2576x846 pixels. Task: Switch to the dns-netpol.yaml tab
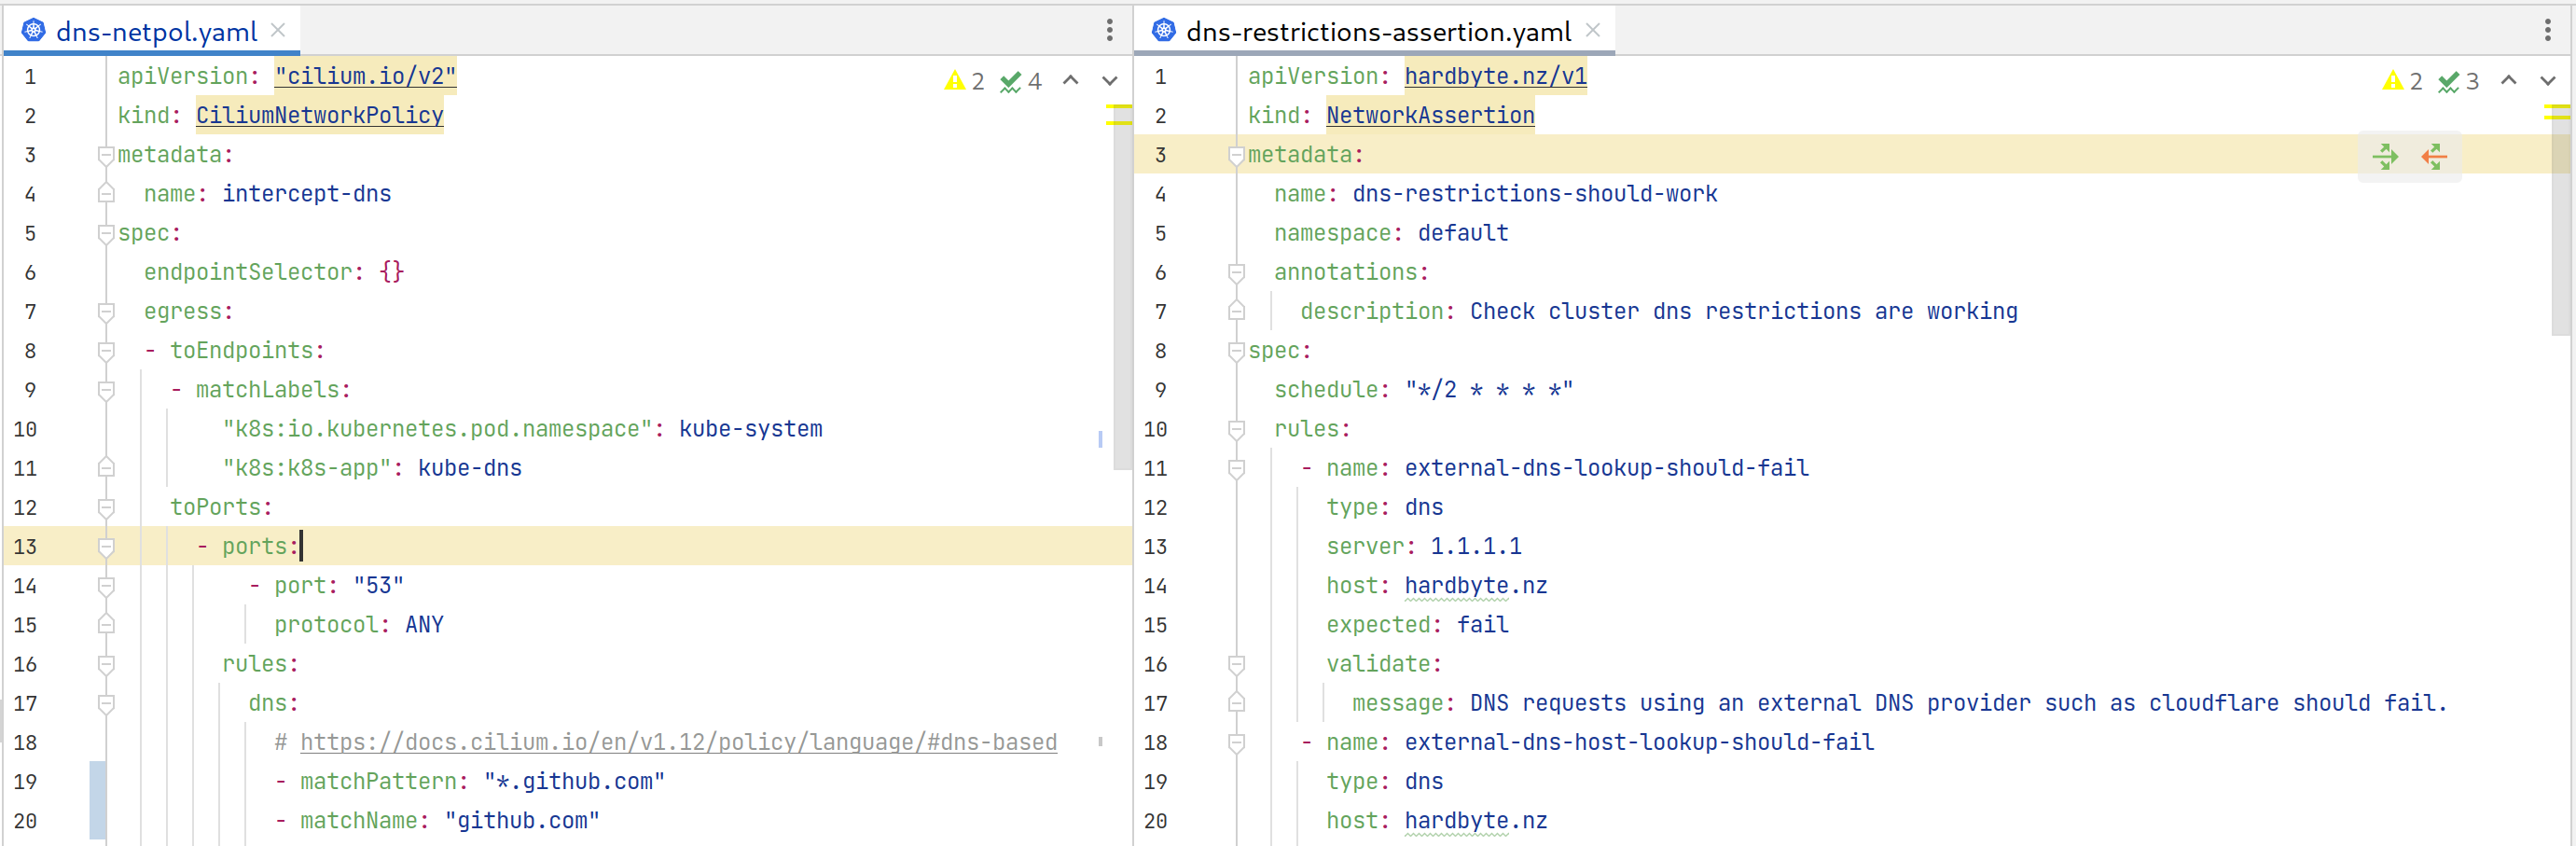pyautogui.click(x=156, y=32)
